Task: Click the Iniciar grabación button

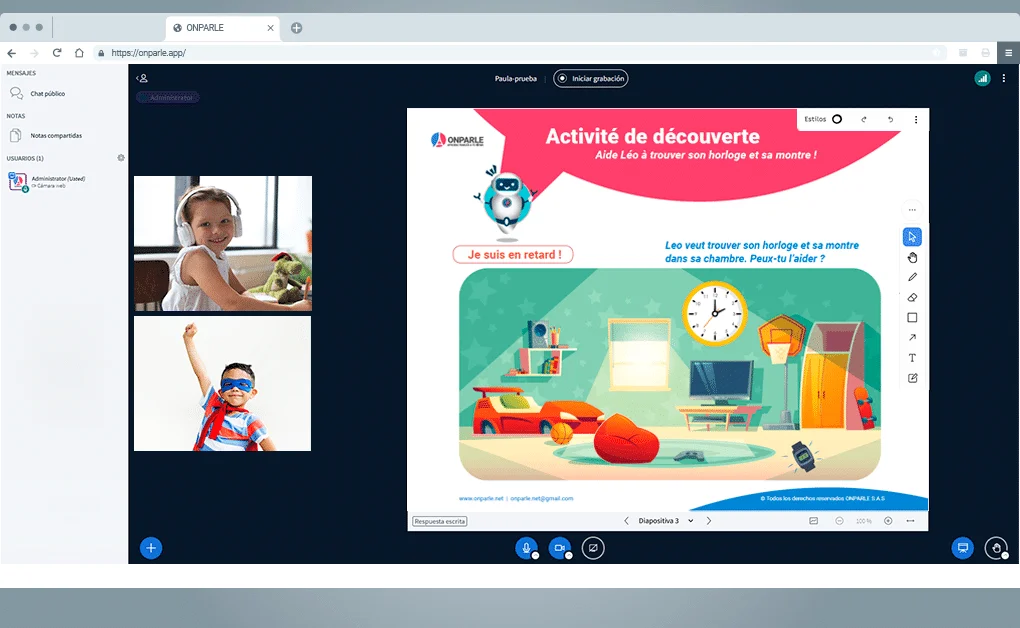Action: coord(591,78)
